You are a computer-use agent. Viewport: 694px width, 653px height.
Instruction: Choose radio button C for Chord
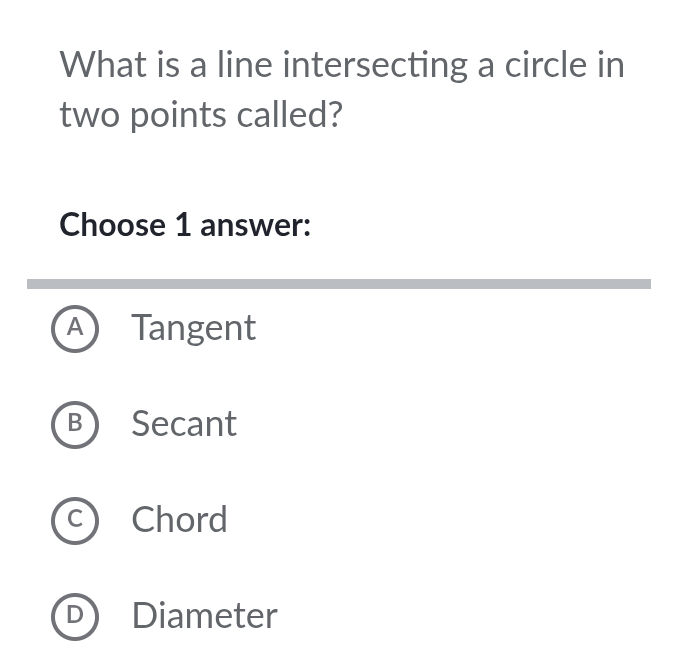(74, 520)
